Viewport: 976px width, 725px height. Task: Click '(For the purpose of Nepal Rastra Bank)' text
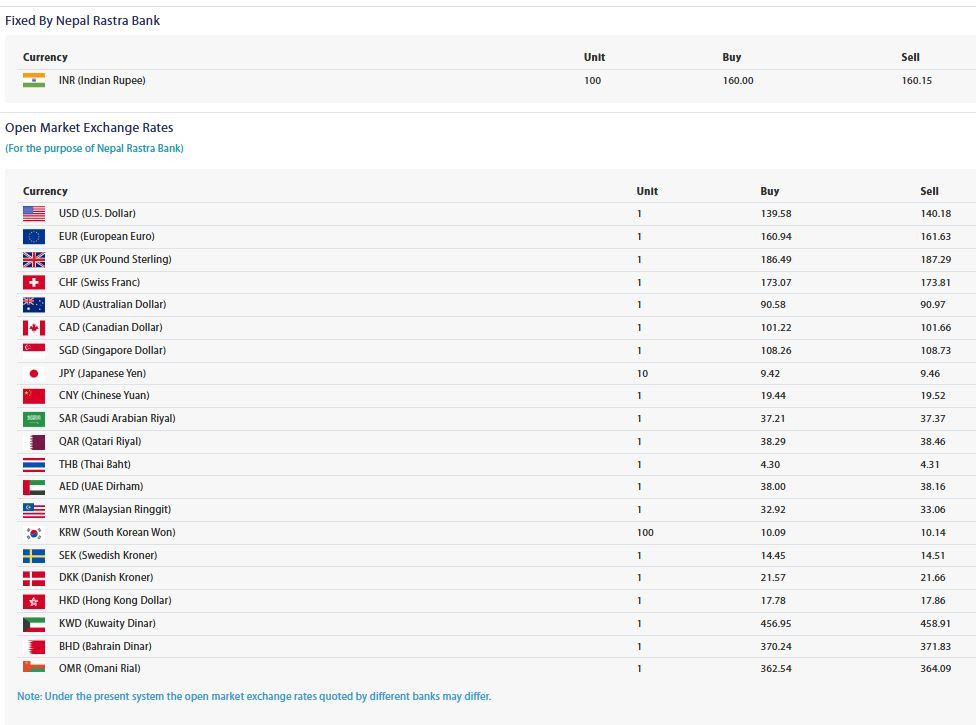click(94, 148)
